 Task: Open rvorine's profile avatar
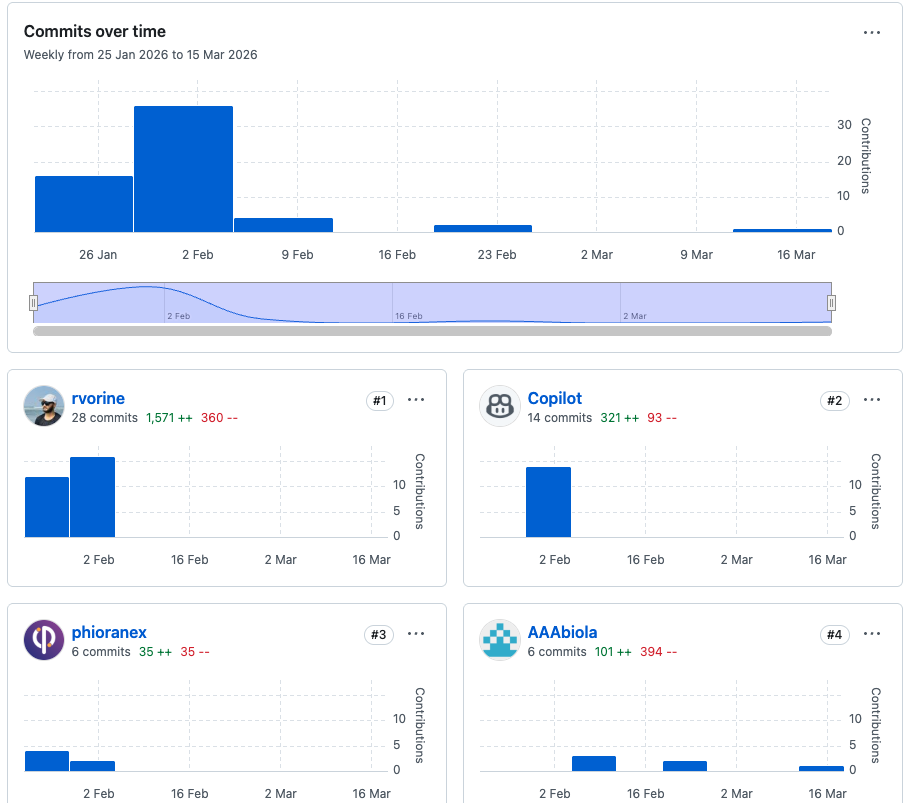(43, 406)
